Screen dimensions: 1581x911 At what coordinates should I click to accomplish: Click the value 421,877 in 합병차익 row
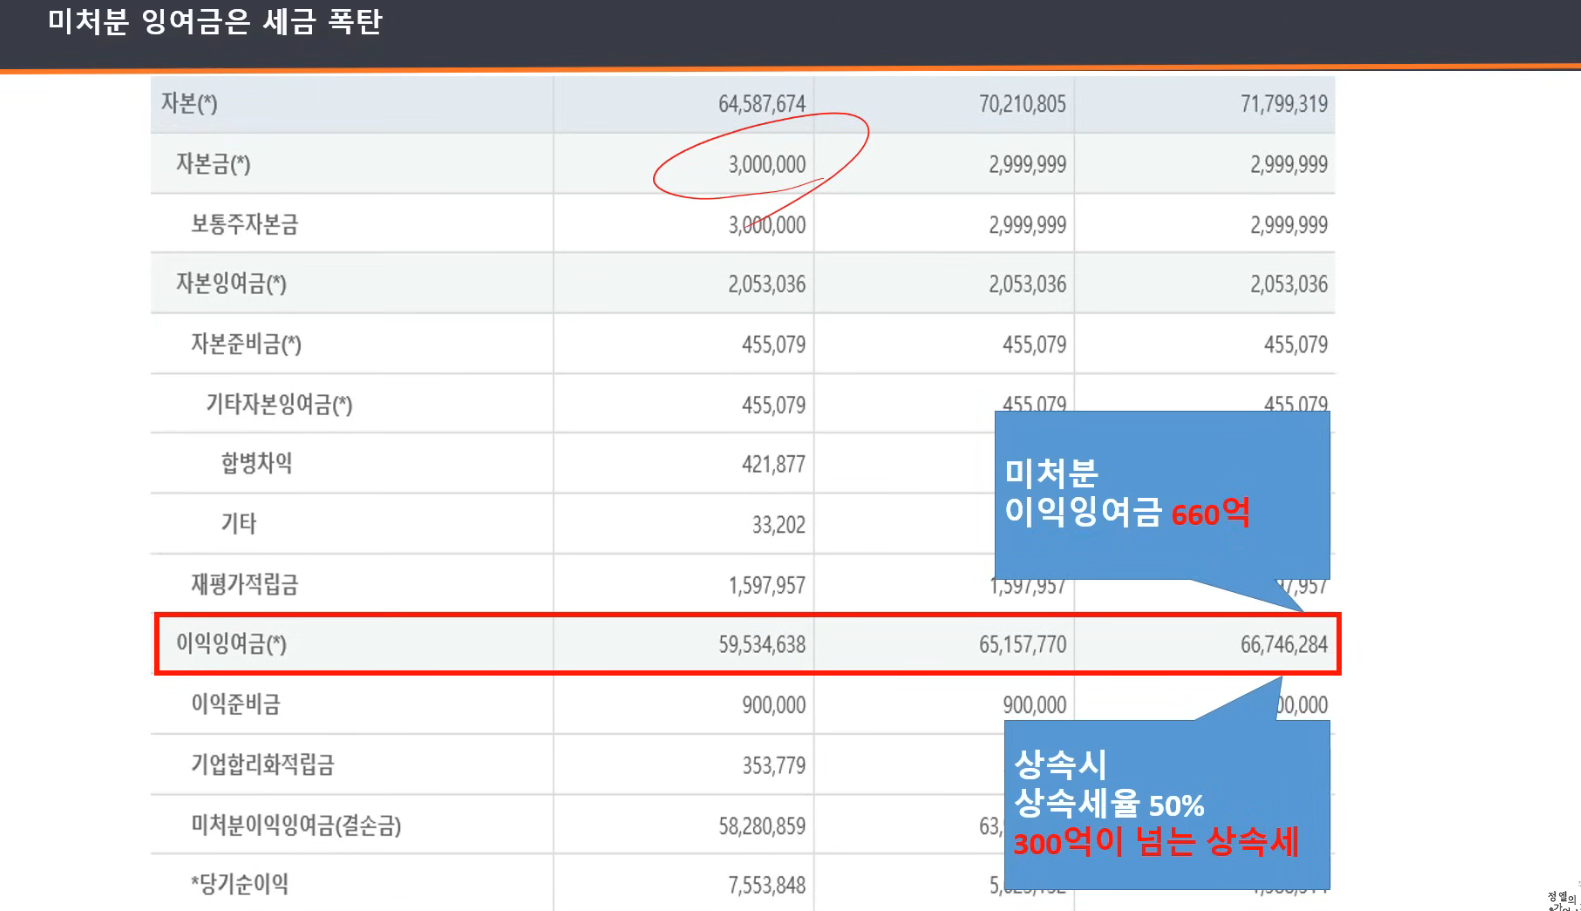tap(773, 464)
